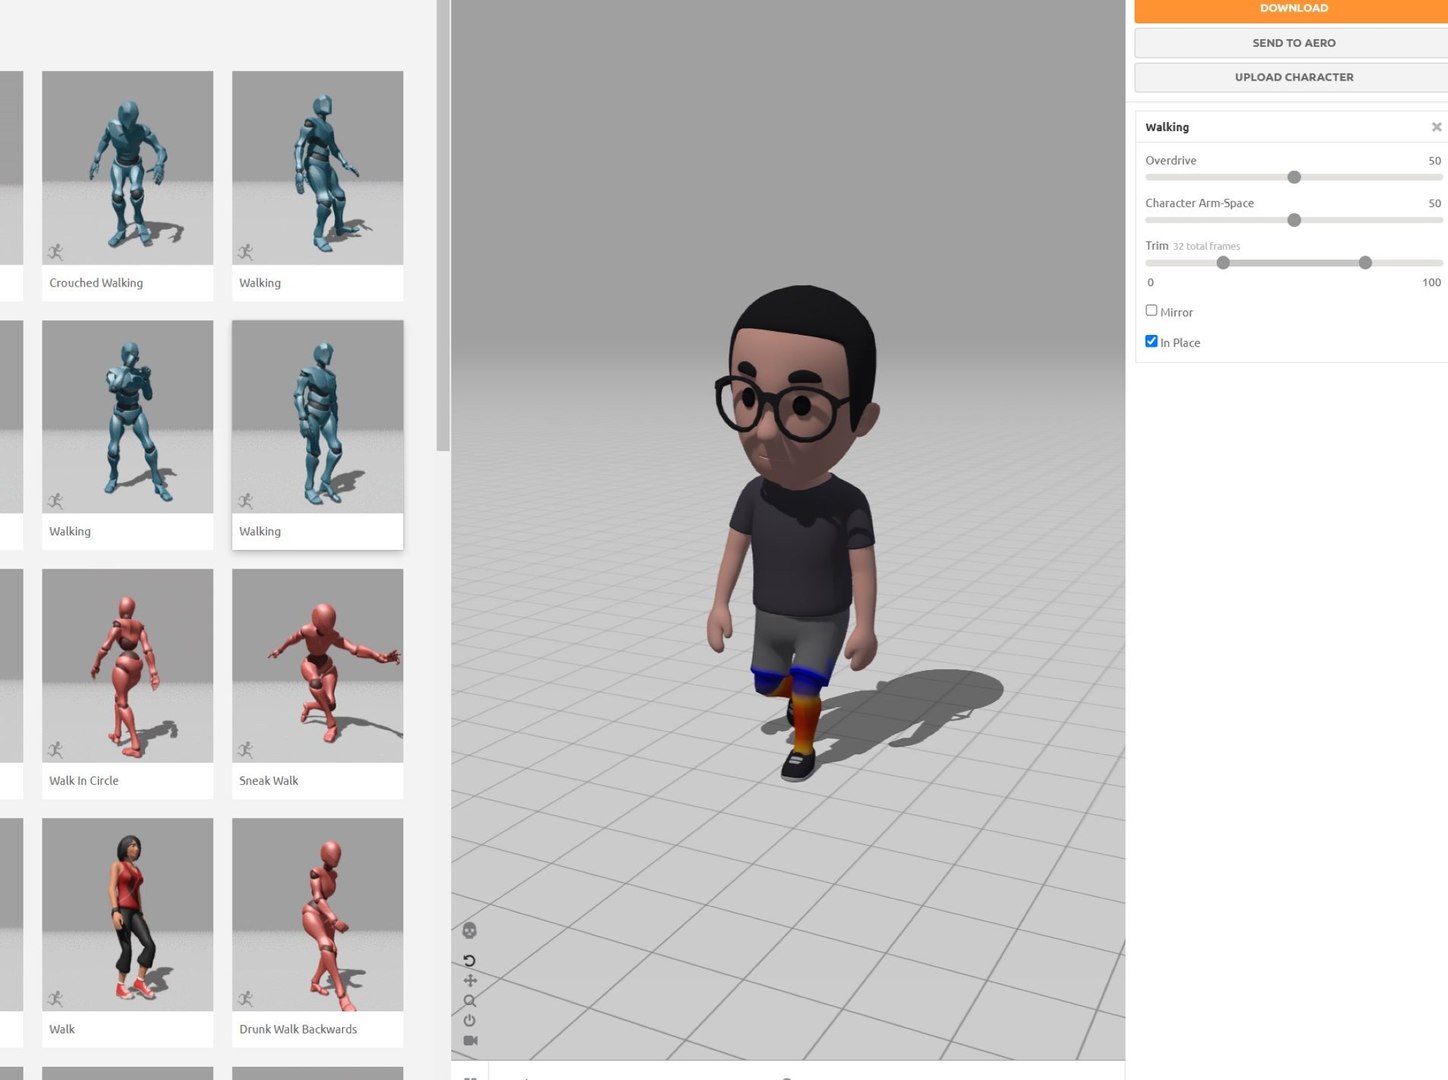
Task: Select the Walk In Circle animation thumbnail
Action: coord(127,666)
